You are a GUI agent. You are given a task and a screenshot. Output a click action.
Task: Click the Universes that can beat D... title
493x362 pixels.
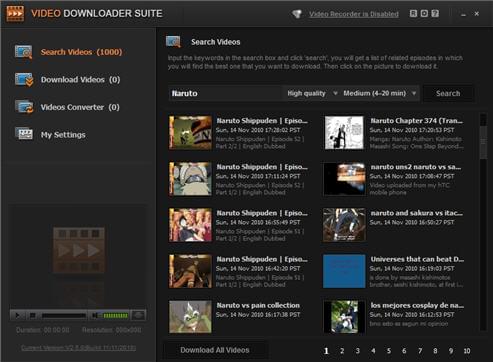pos(417,259)
